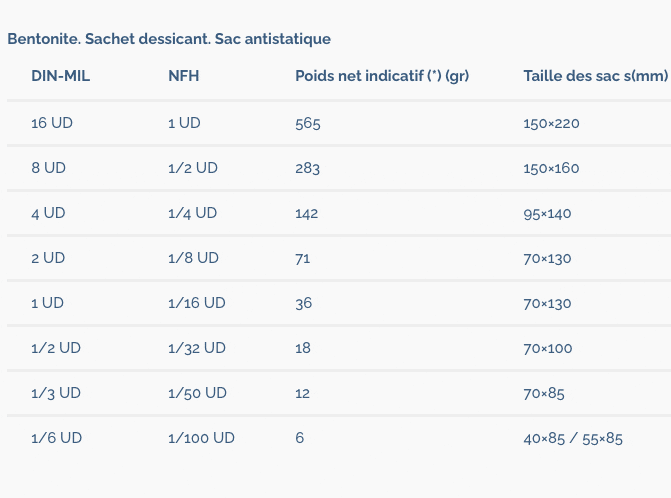Screen dimensions: 671x498
Task: Click the 71 weight value
Action: [303, 258]
